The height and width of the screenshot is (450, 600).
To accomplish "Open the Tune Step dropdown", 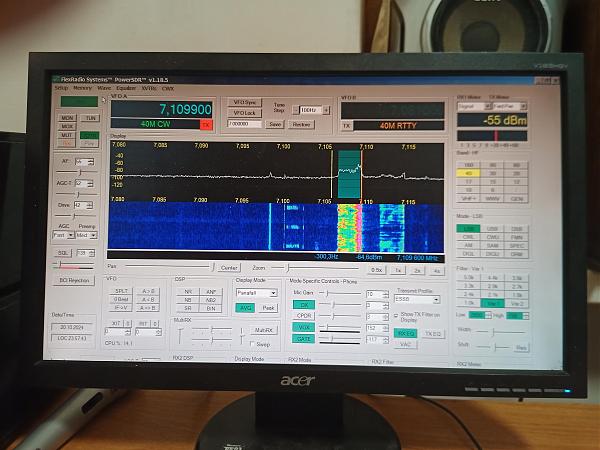I will [x=313, y=109].
